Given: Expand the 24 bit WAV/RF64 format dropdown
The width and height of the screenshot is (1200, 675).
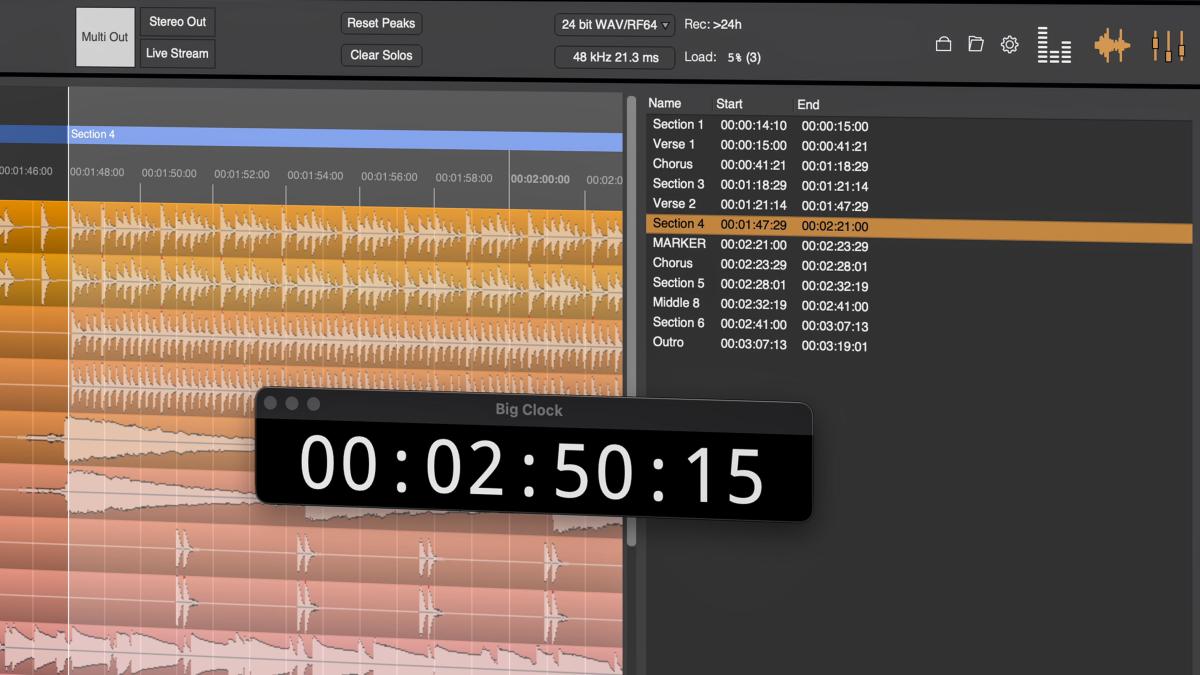Looking at the screenshot, I should [x=615, y=24].
